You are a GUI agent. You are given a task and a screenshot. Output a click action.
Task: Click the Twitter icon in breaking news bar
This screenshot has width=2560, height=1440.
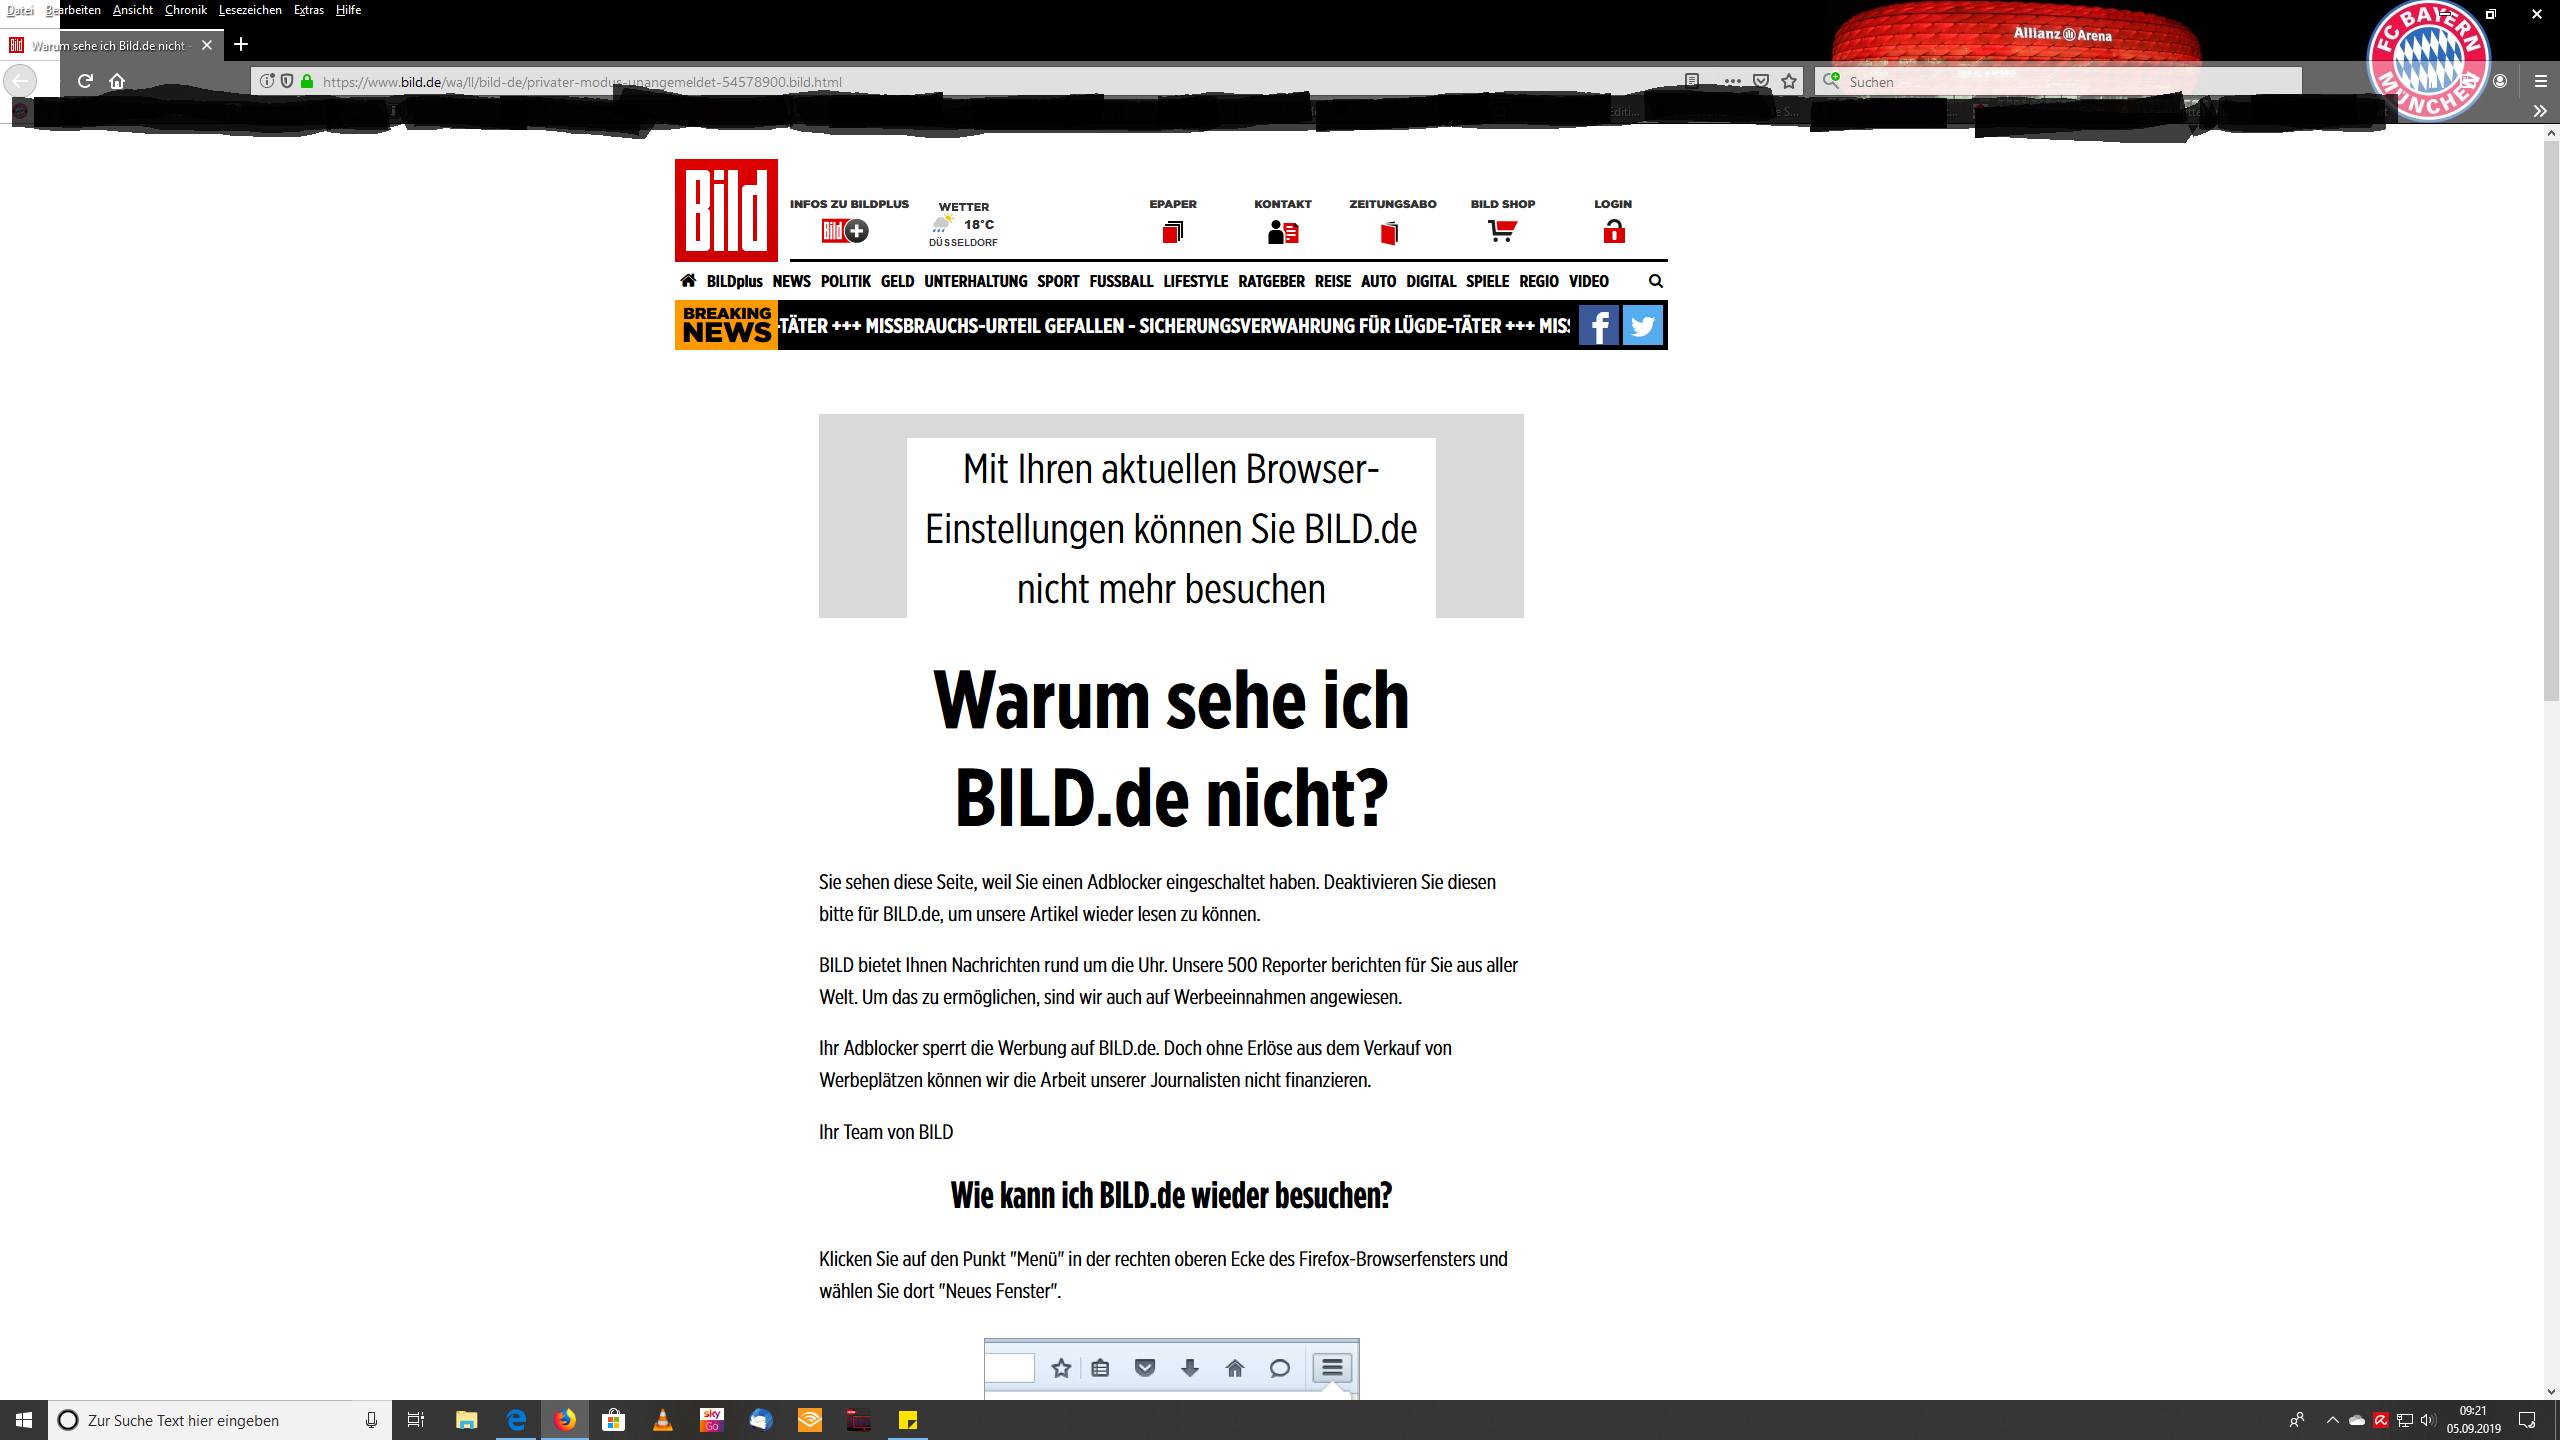(x=1642, y=326)
